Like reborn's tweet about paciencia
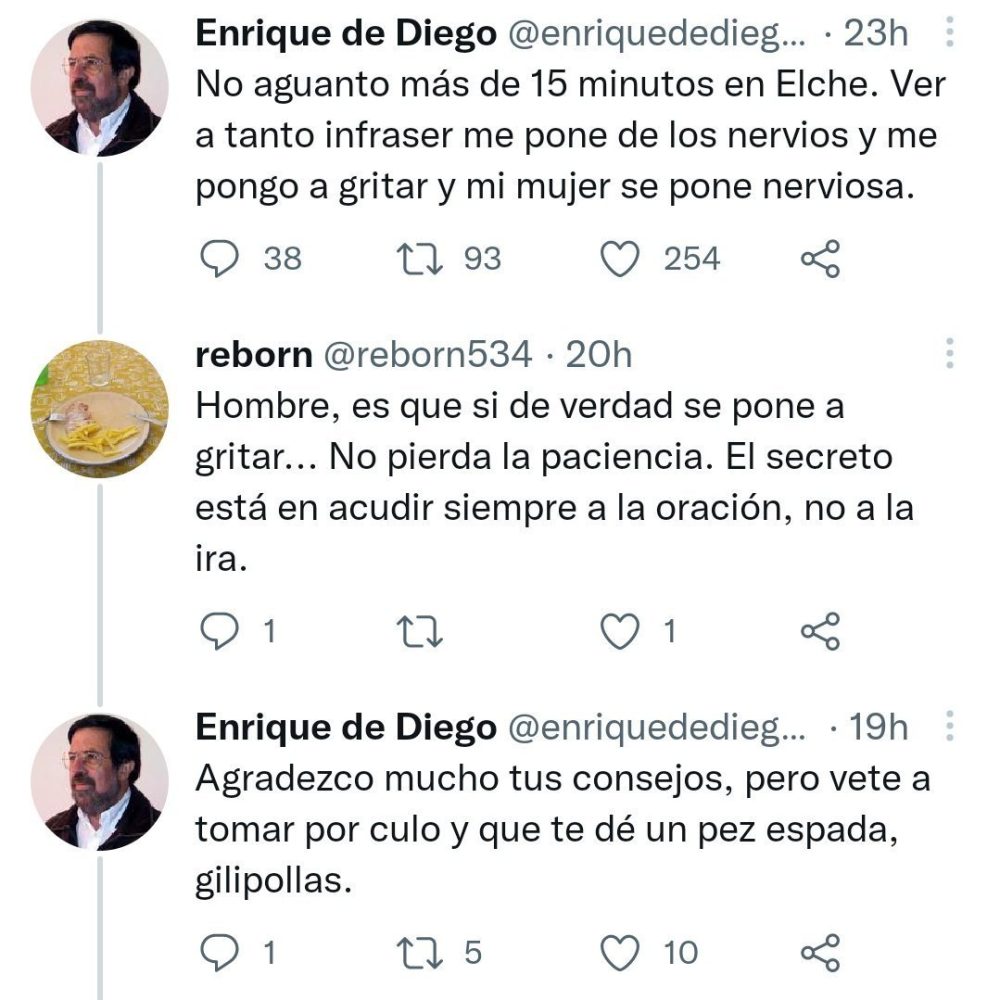Viewport: 1000px width, 1000px height. tap(621, 629)
